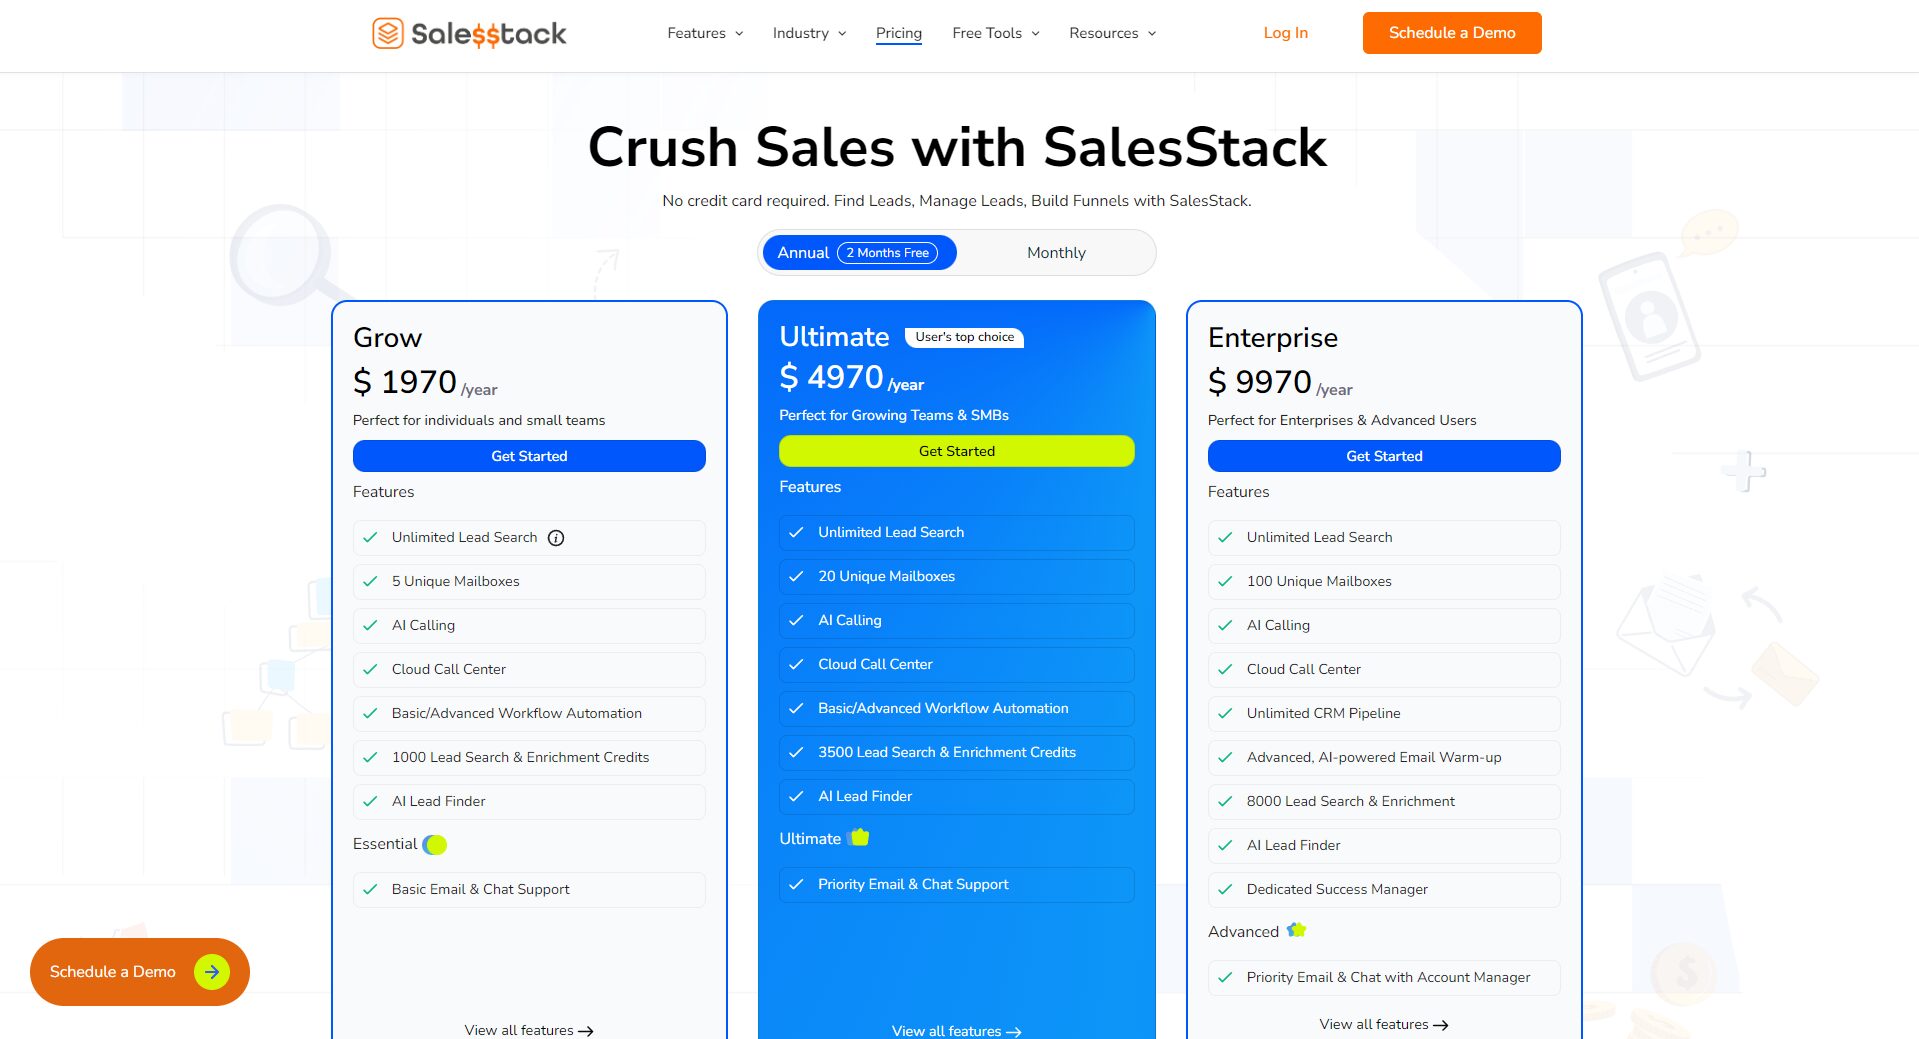Click the Log In link
The width and height of the screenshot is (1919, 1039).
pos(1285,33)
